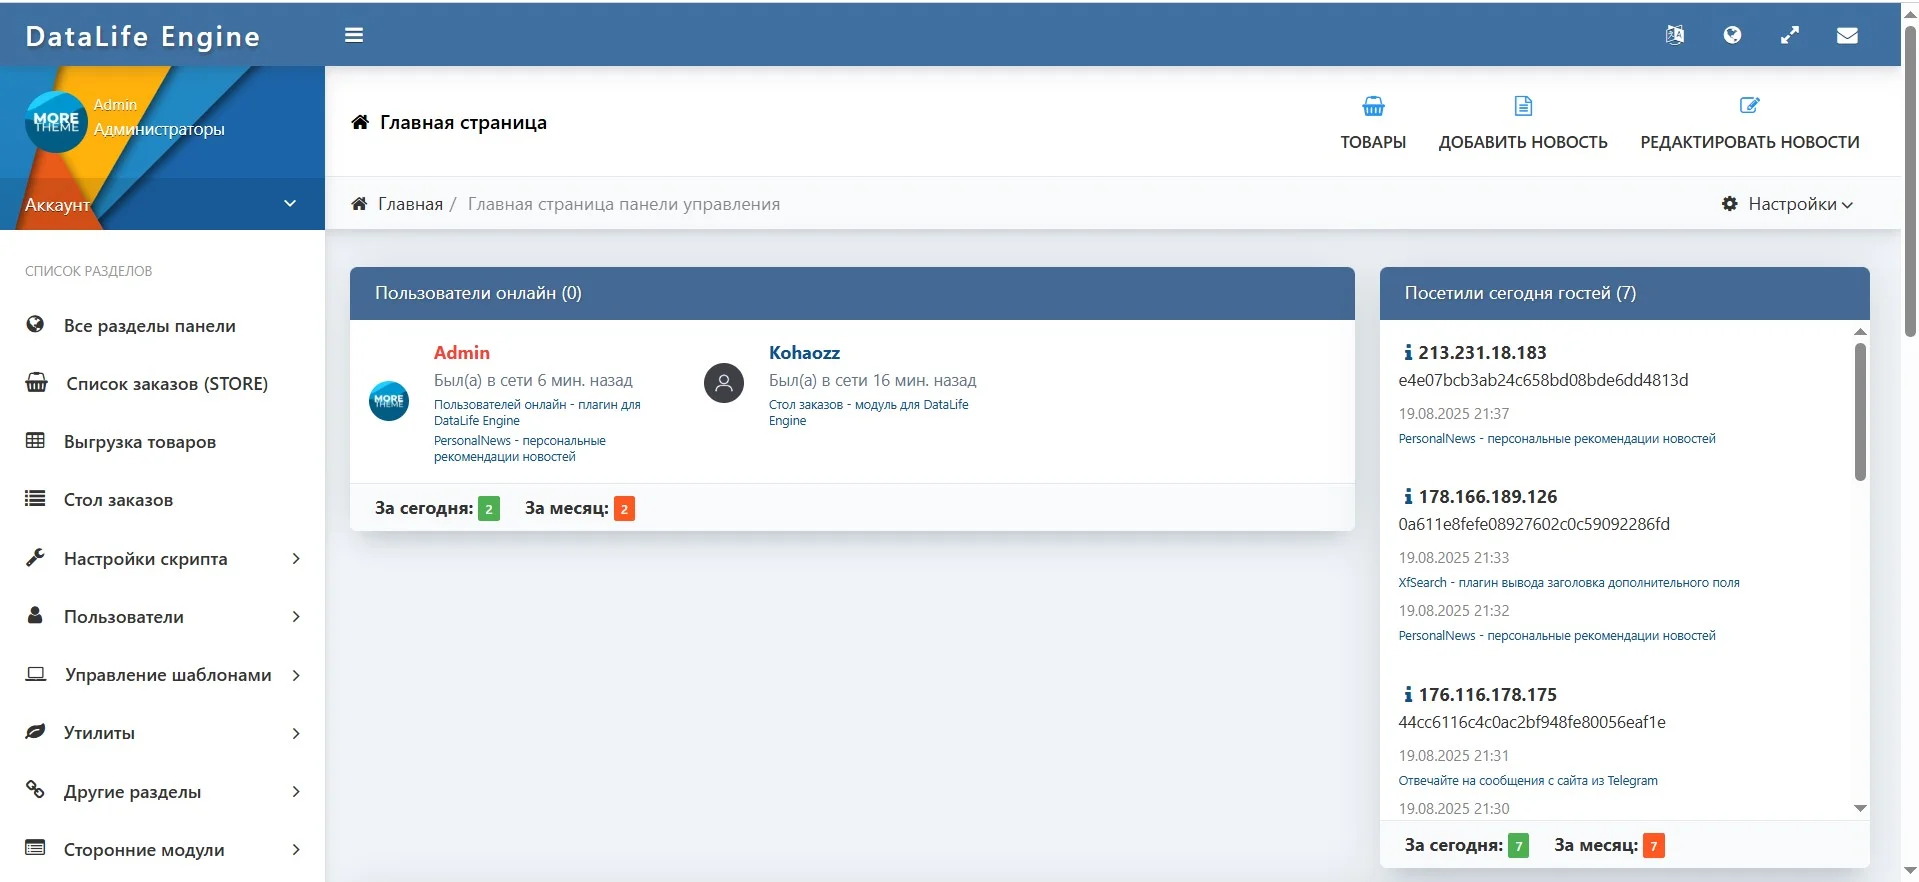The image size is (1919, 882).
Task: Click the settings gear icon near Настройки
Action: pyautogui.click(x=1730, y=204)
